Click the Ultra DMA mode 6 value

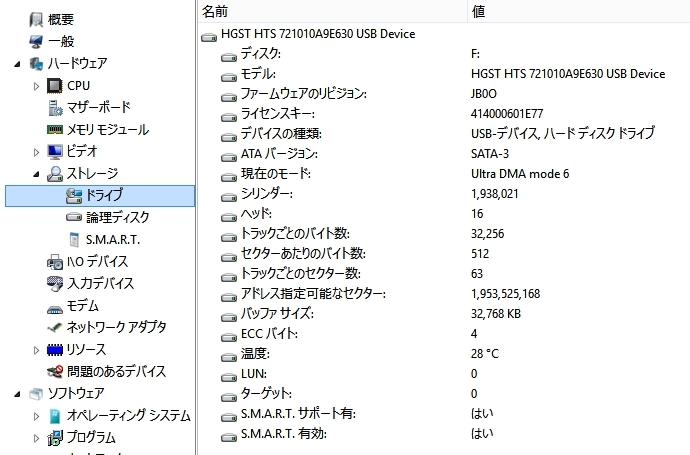520,174
